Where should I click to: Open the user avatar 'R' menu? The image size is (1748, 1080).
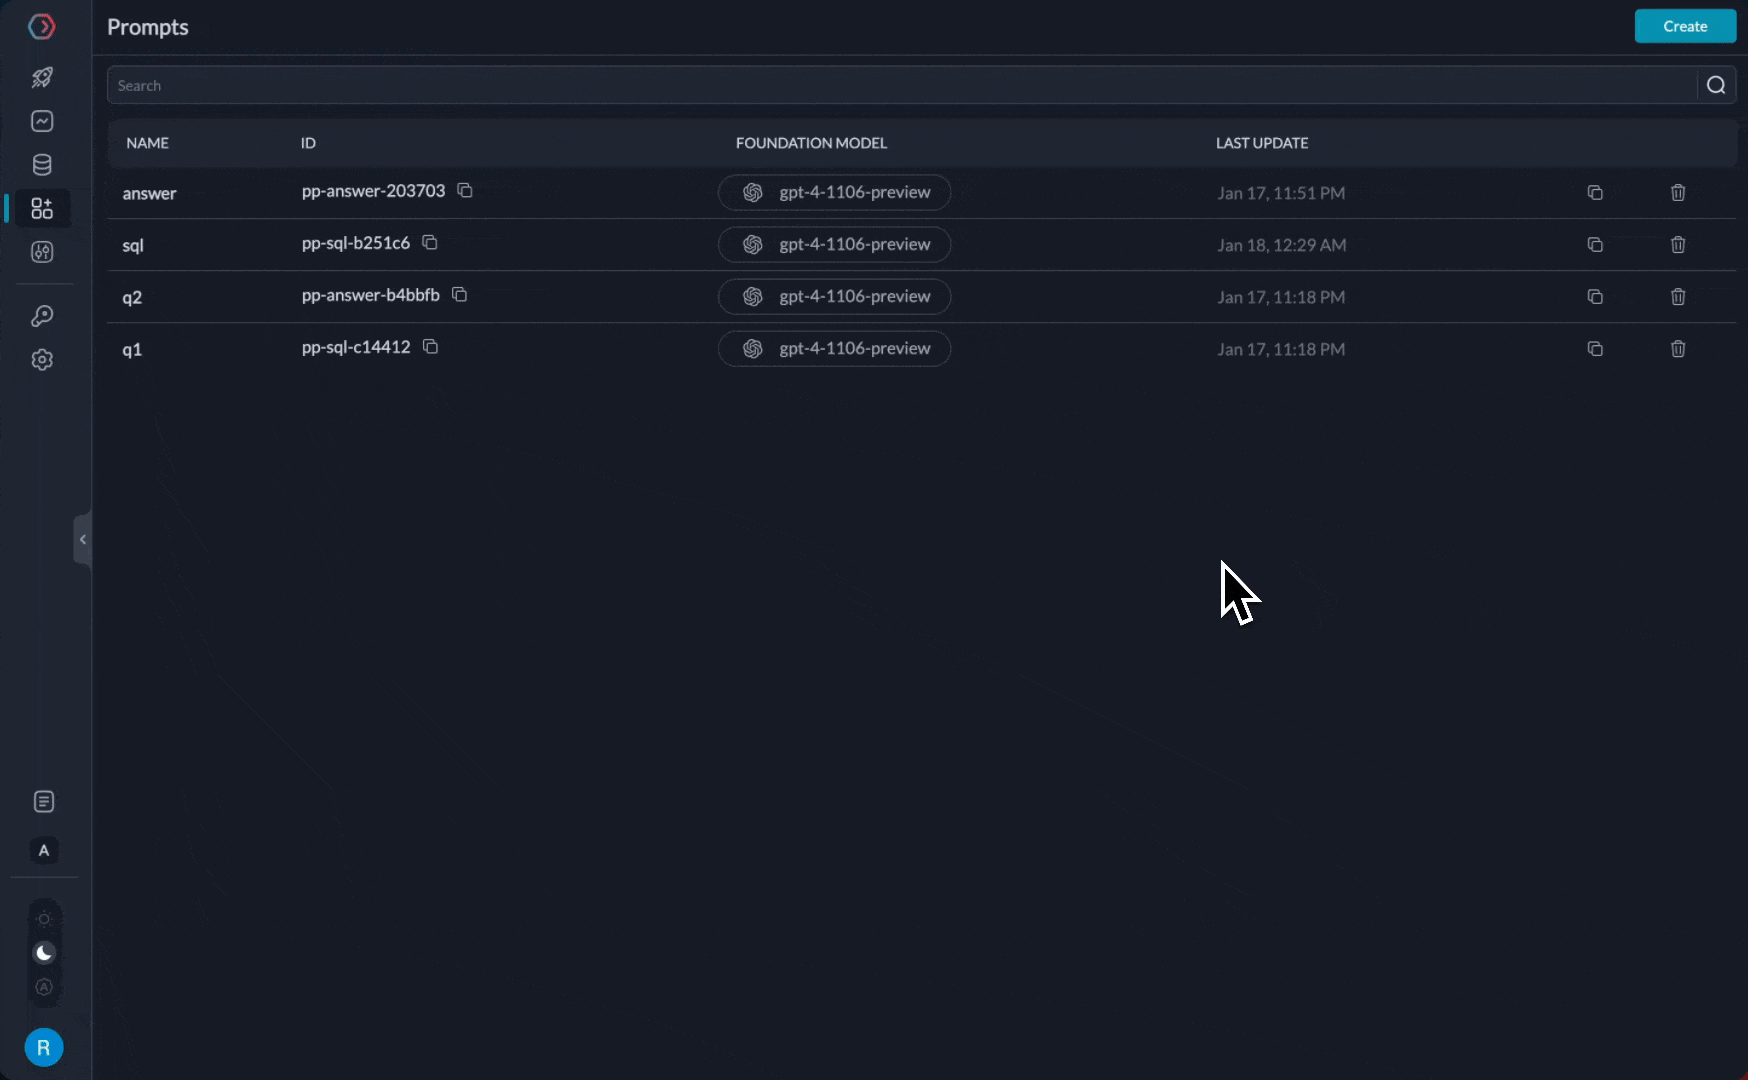[44, 1047]
